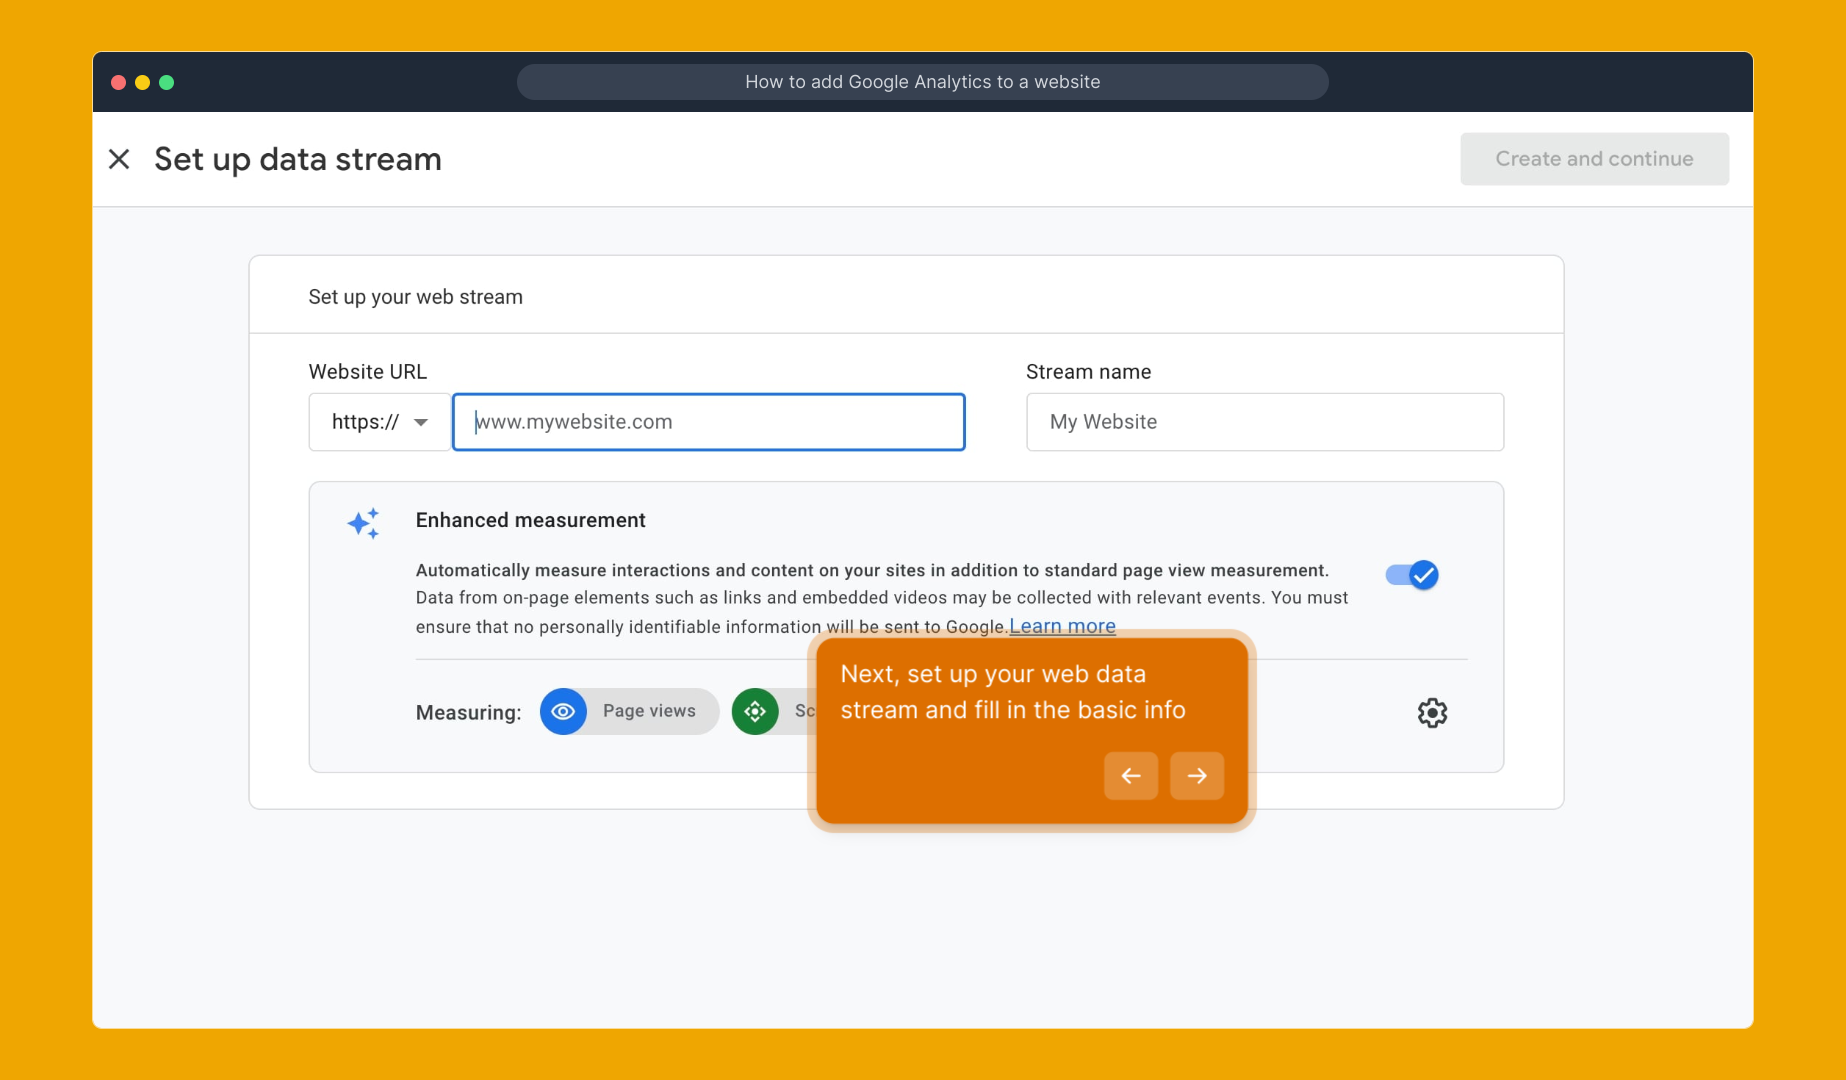
Task: Toggle off Enhanced measurement
Action: tap(1411, 574)
